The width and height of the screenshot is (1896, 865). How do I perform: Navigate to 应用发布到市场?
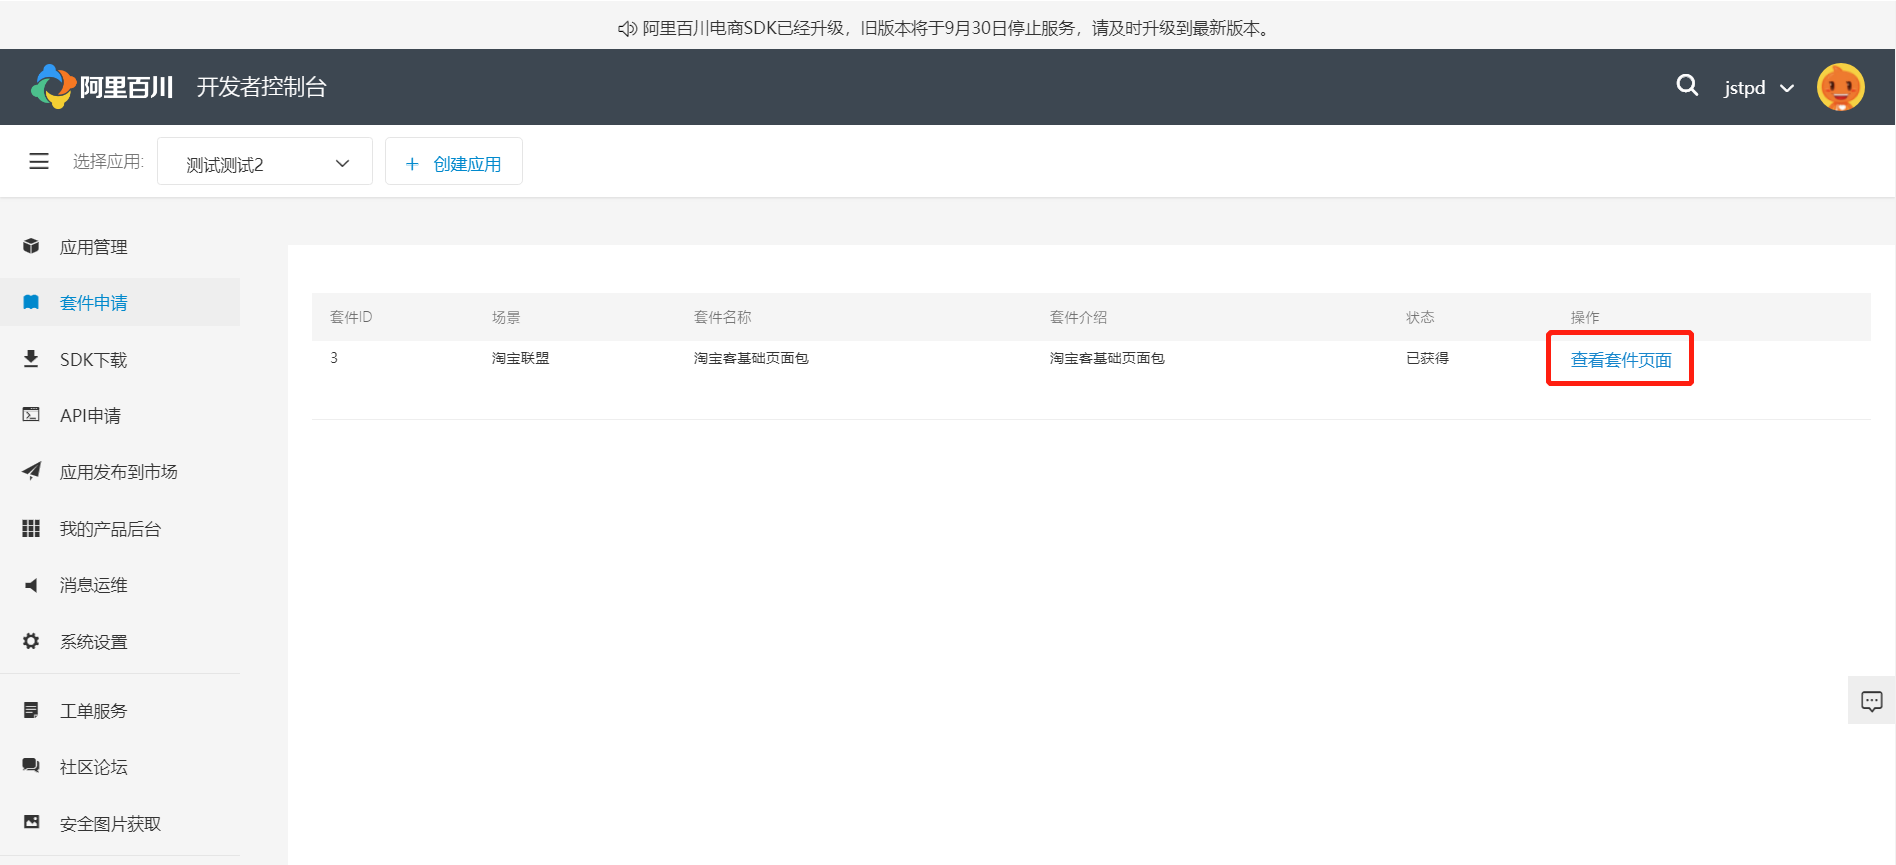pyautogui.click(x=120, y=471)
